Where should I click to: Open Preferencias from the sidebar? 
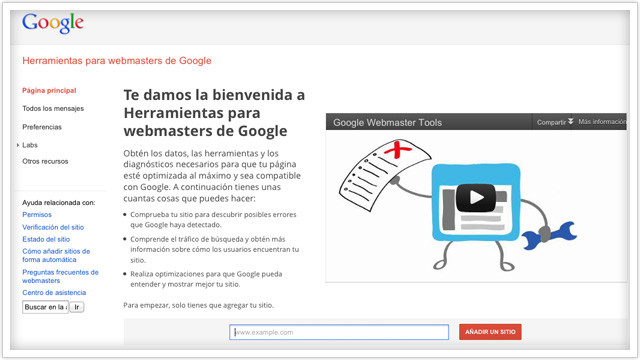42,127
